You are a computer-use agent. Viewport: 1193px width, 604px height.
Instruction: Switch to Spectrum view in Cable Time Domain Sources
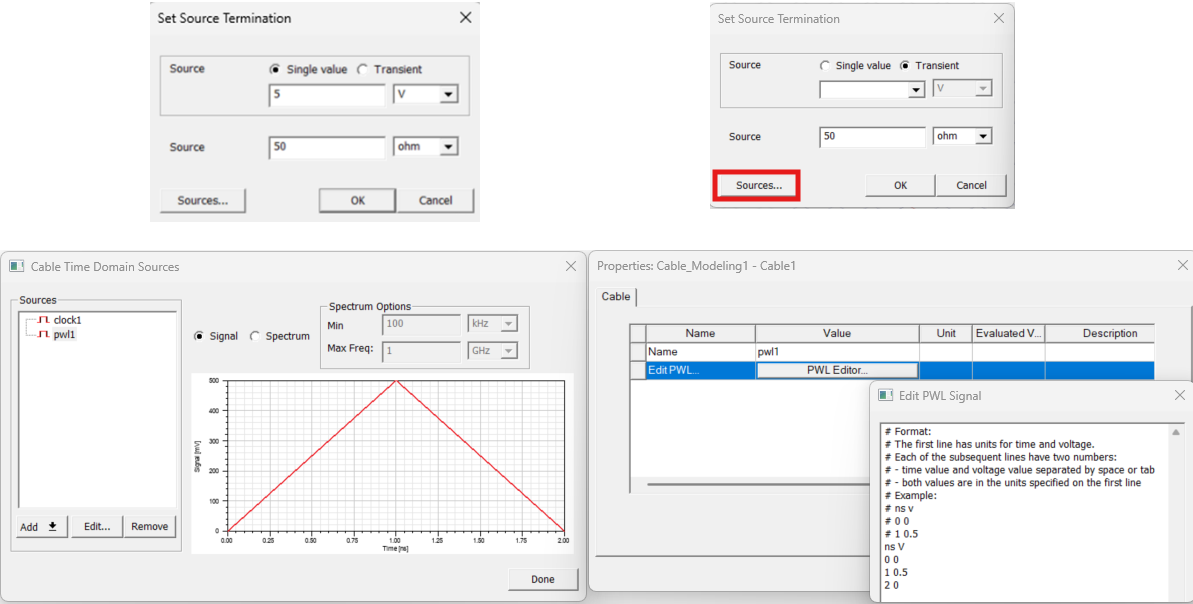click(256, 336)
